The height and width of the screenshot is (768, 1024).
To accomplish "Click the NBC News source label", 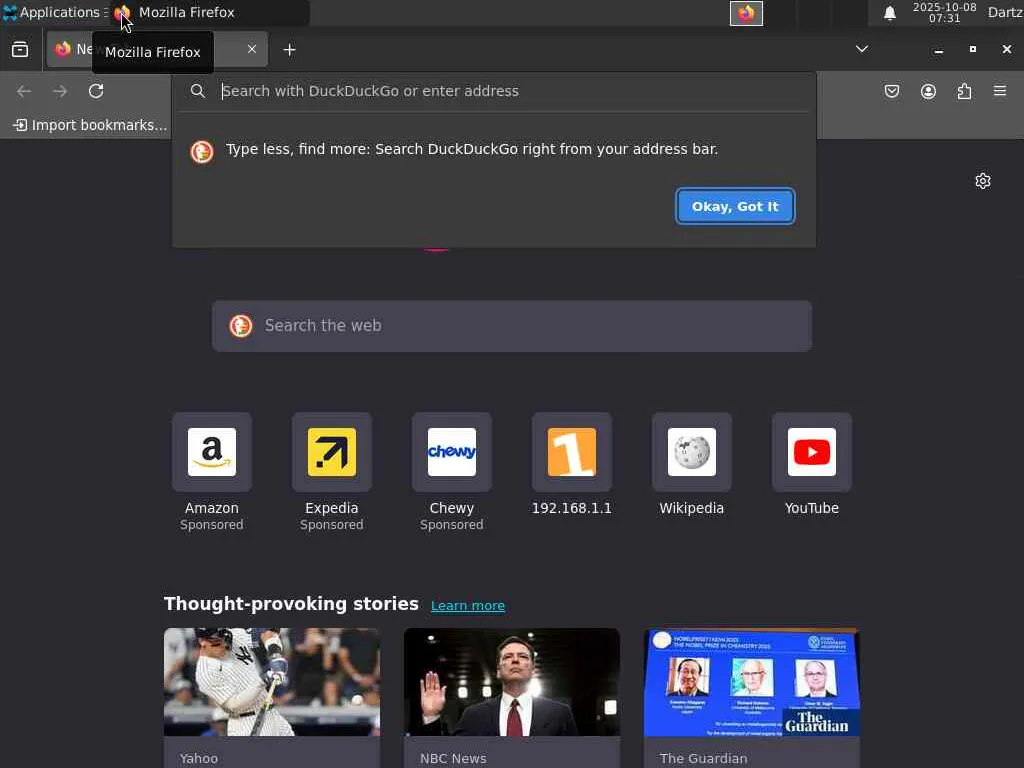I will pyautogui.click(x=453, y=758).
